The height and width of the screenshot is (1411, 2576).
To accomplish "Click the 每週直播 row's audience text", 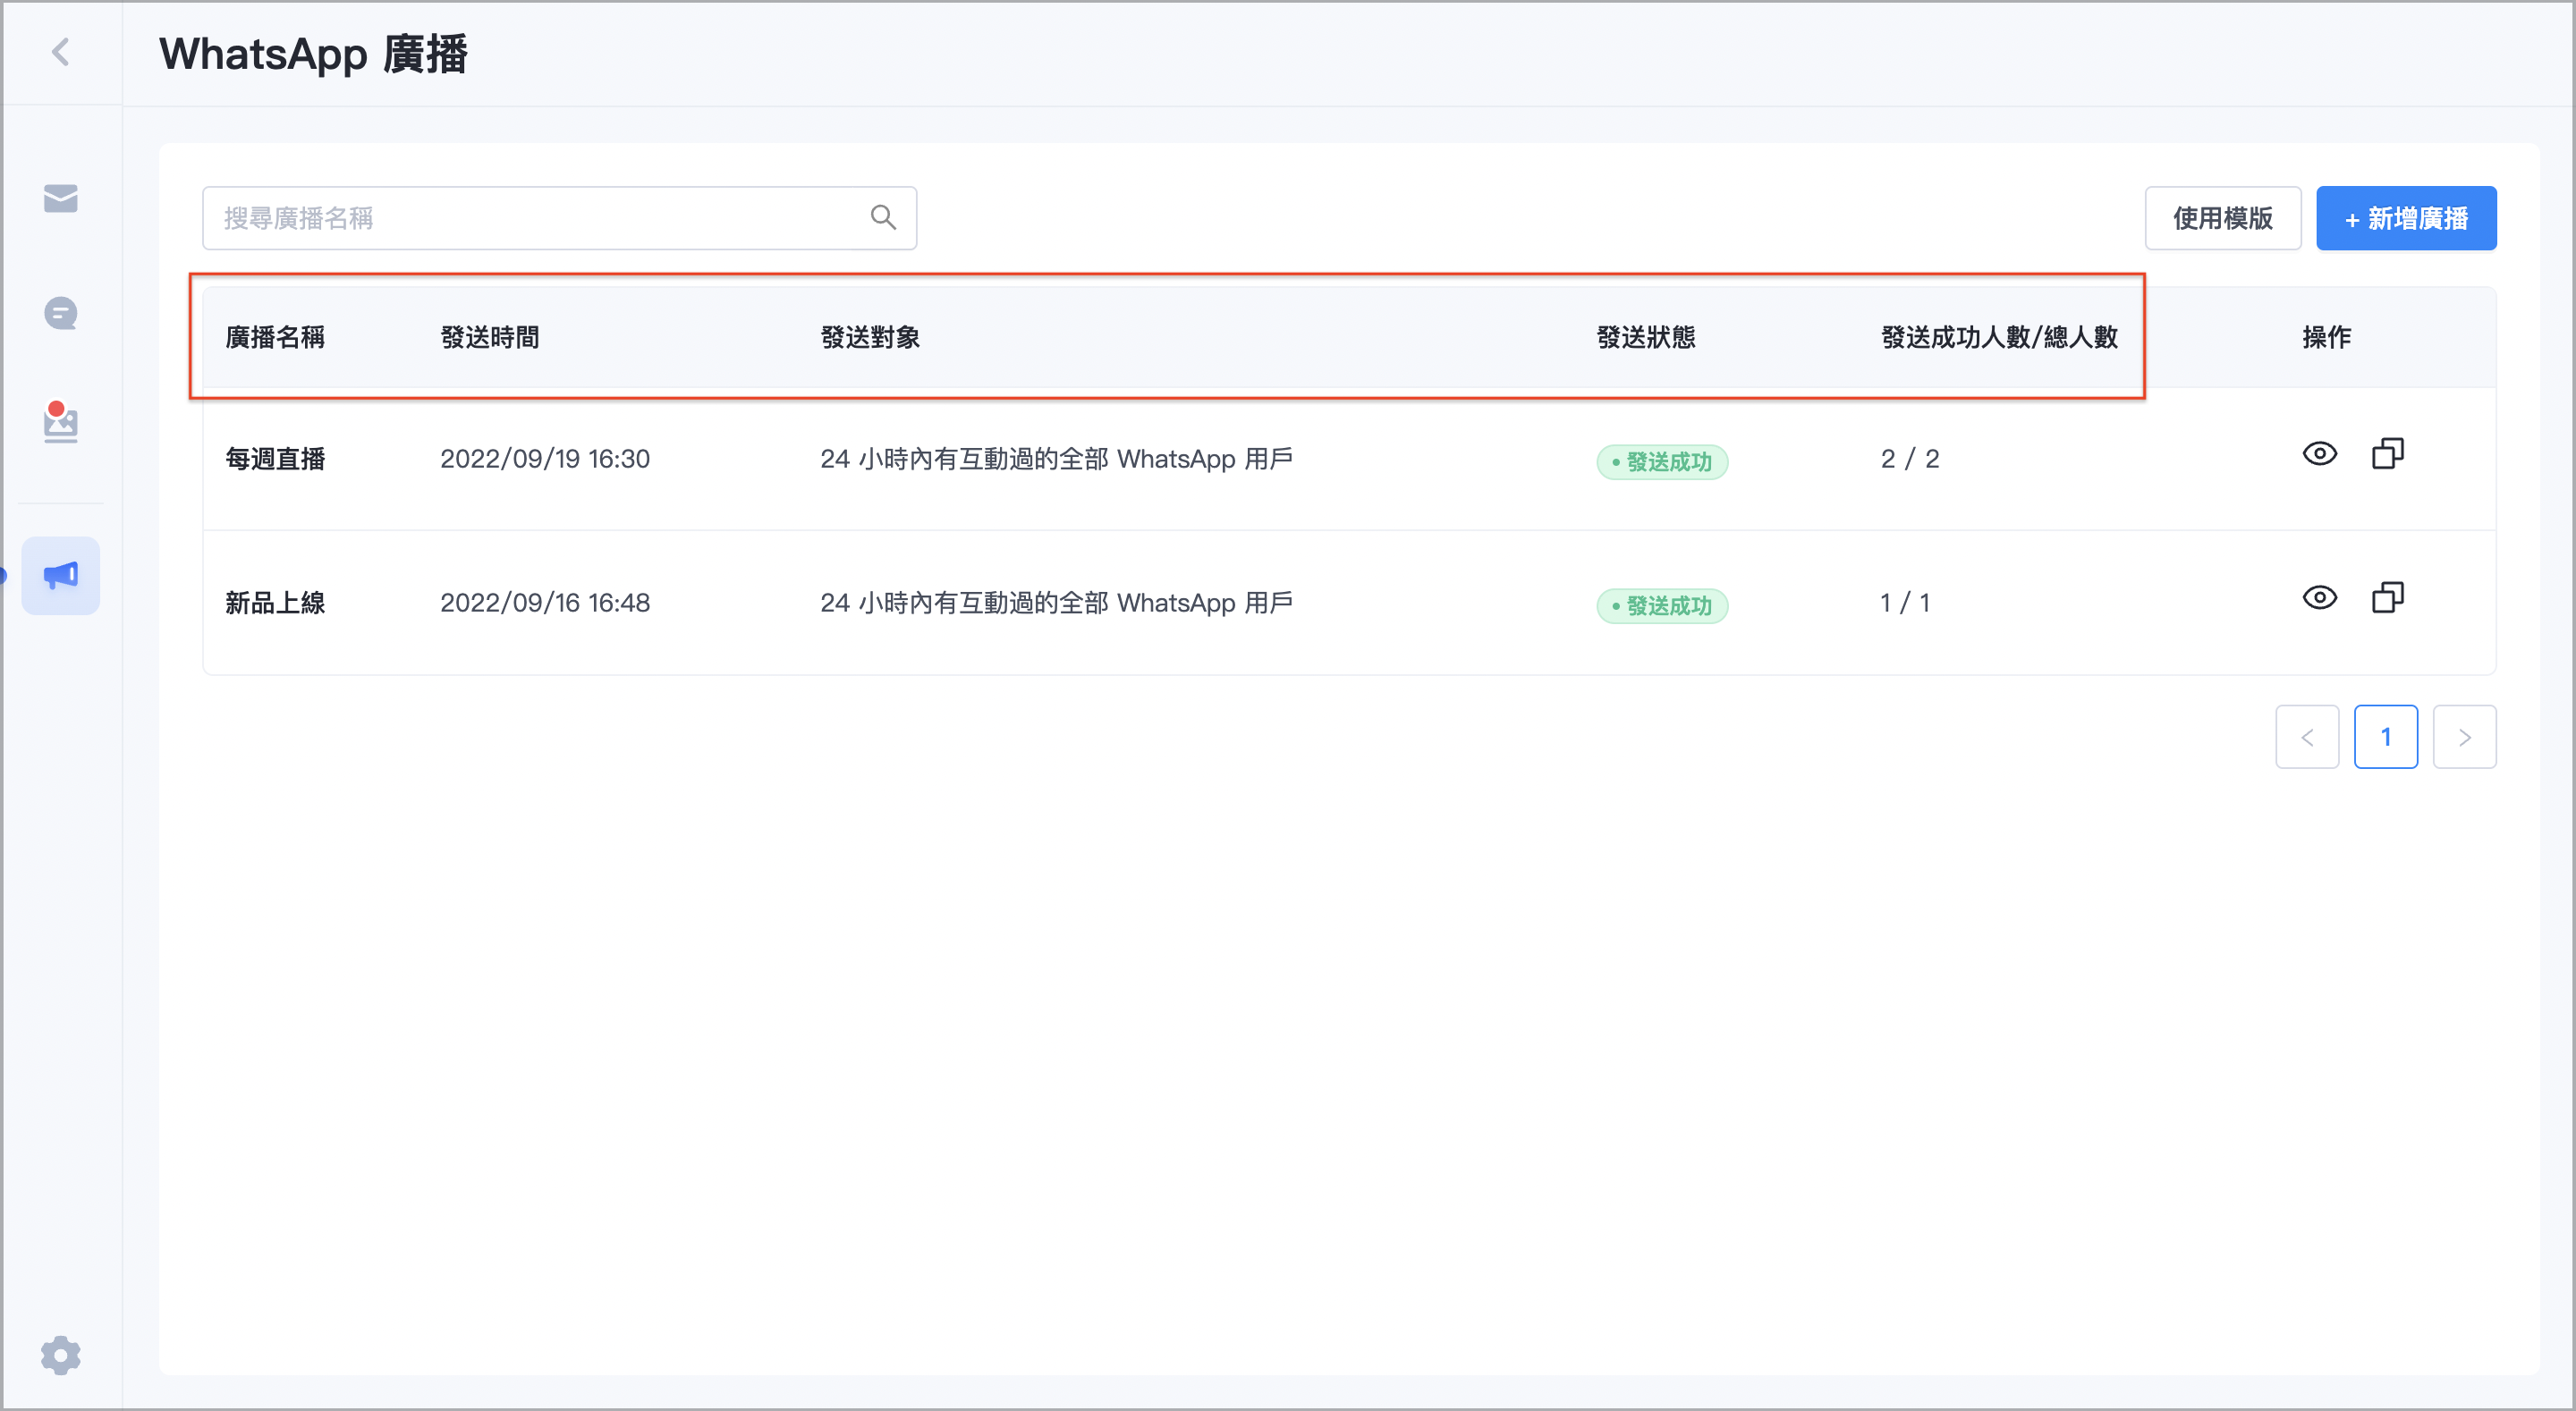I will pos(1056,459).
